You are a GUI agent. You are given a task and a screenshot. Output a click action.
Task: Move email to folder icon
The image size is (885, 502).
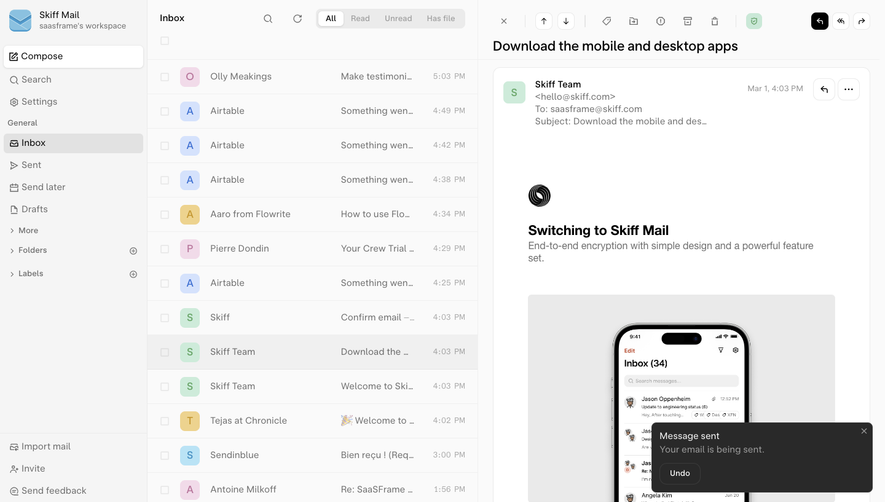(x=633, y=21)
